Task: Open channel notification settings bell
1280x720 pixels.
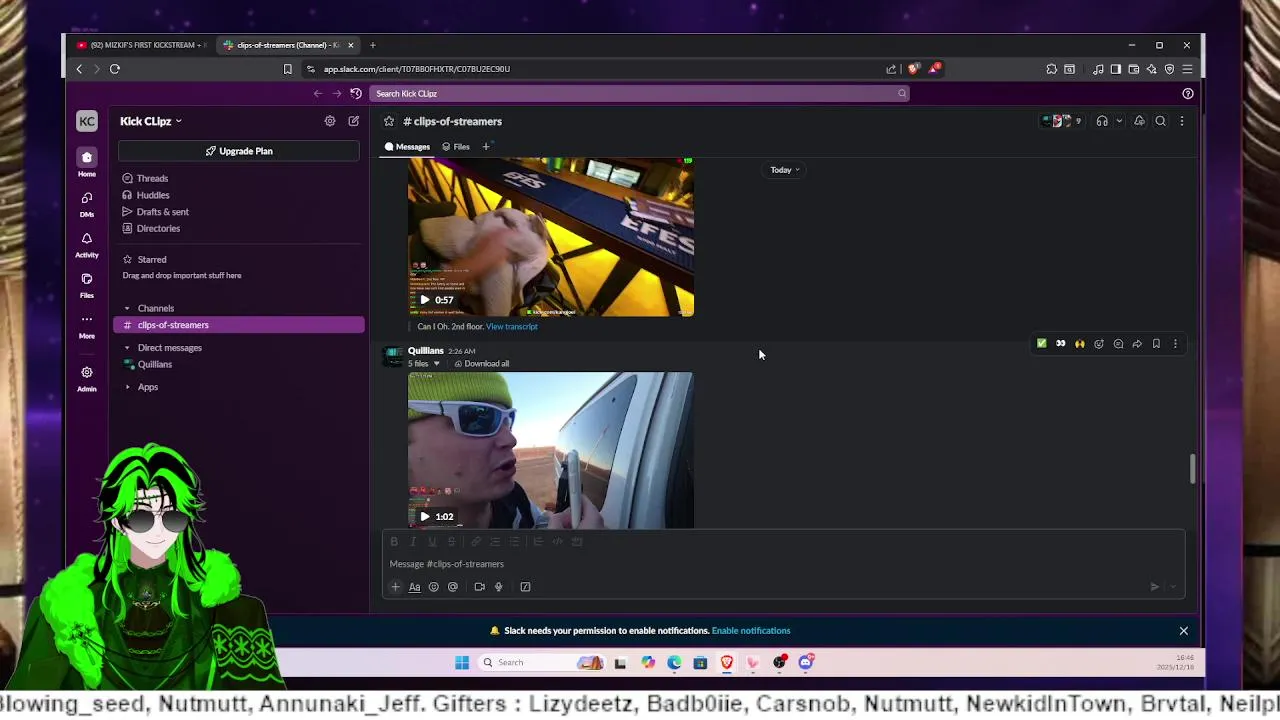Action: (1139, 121)
